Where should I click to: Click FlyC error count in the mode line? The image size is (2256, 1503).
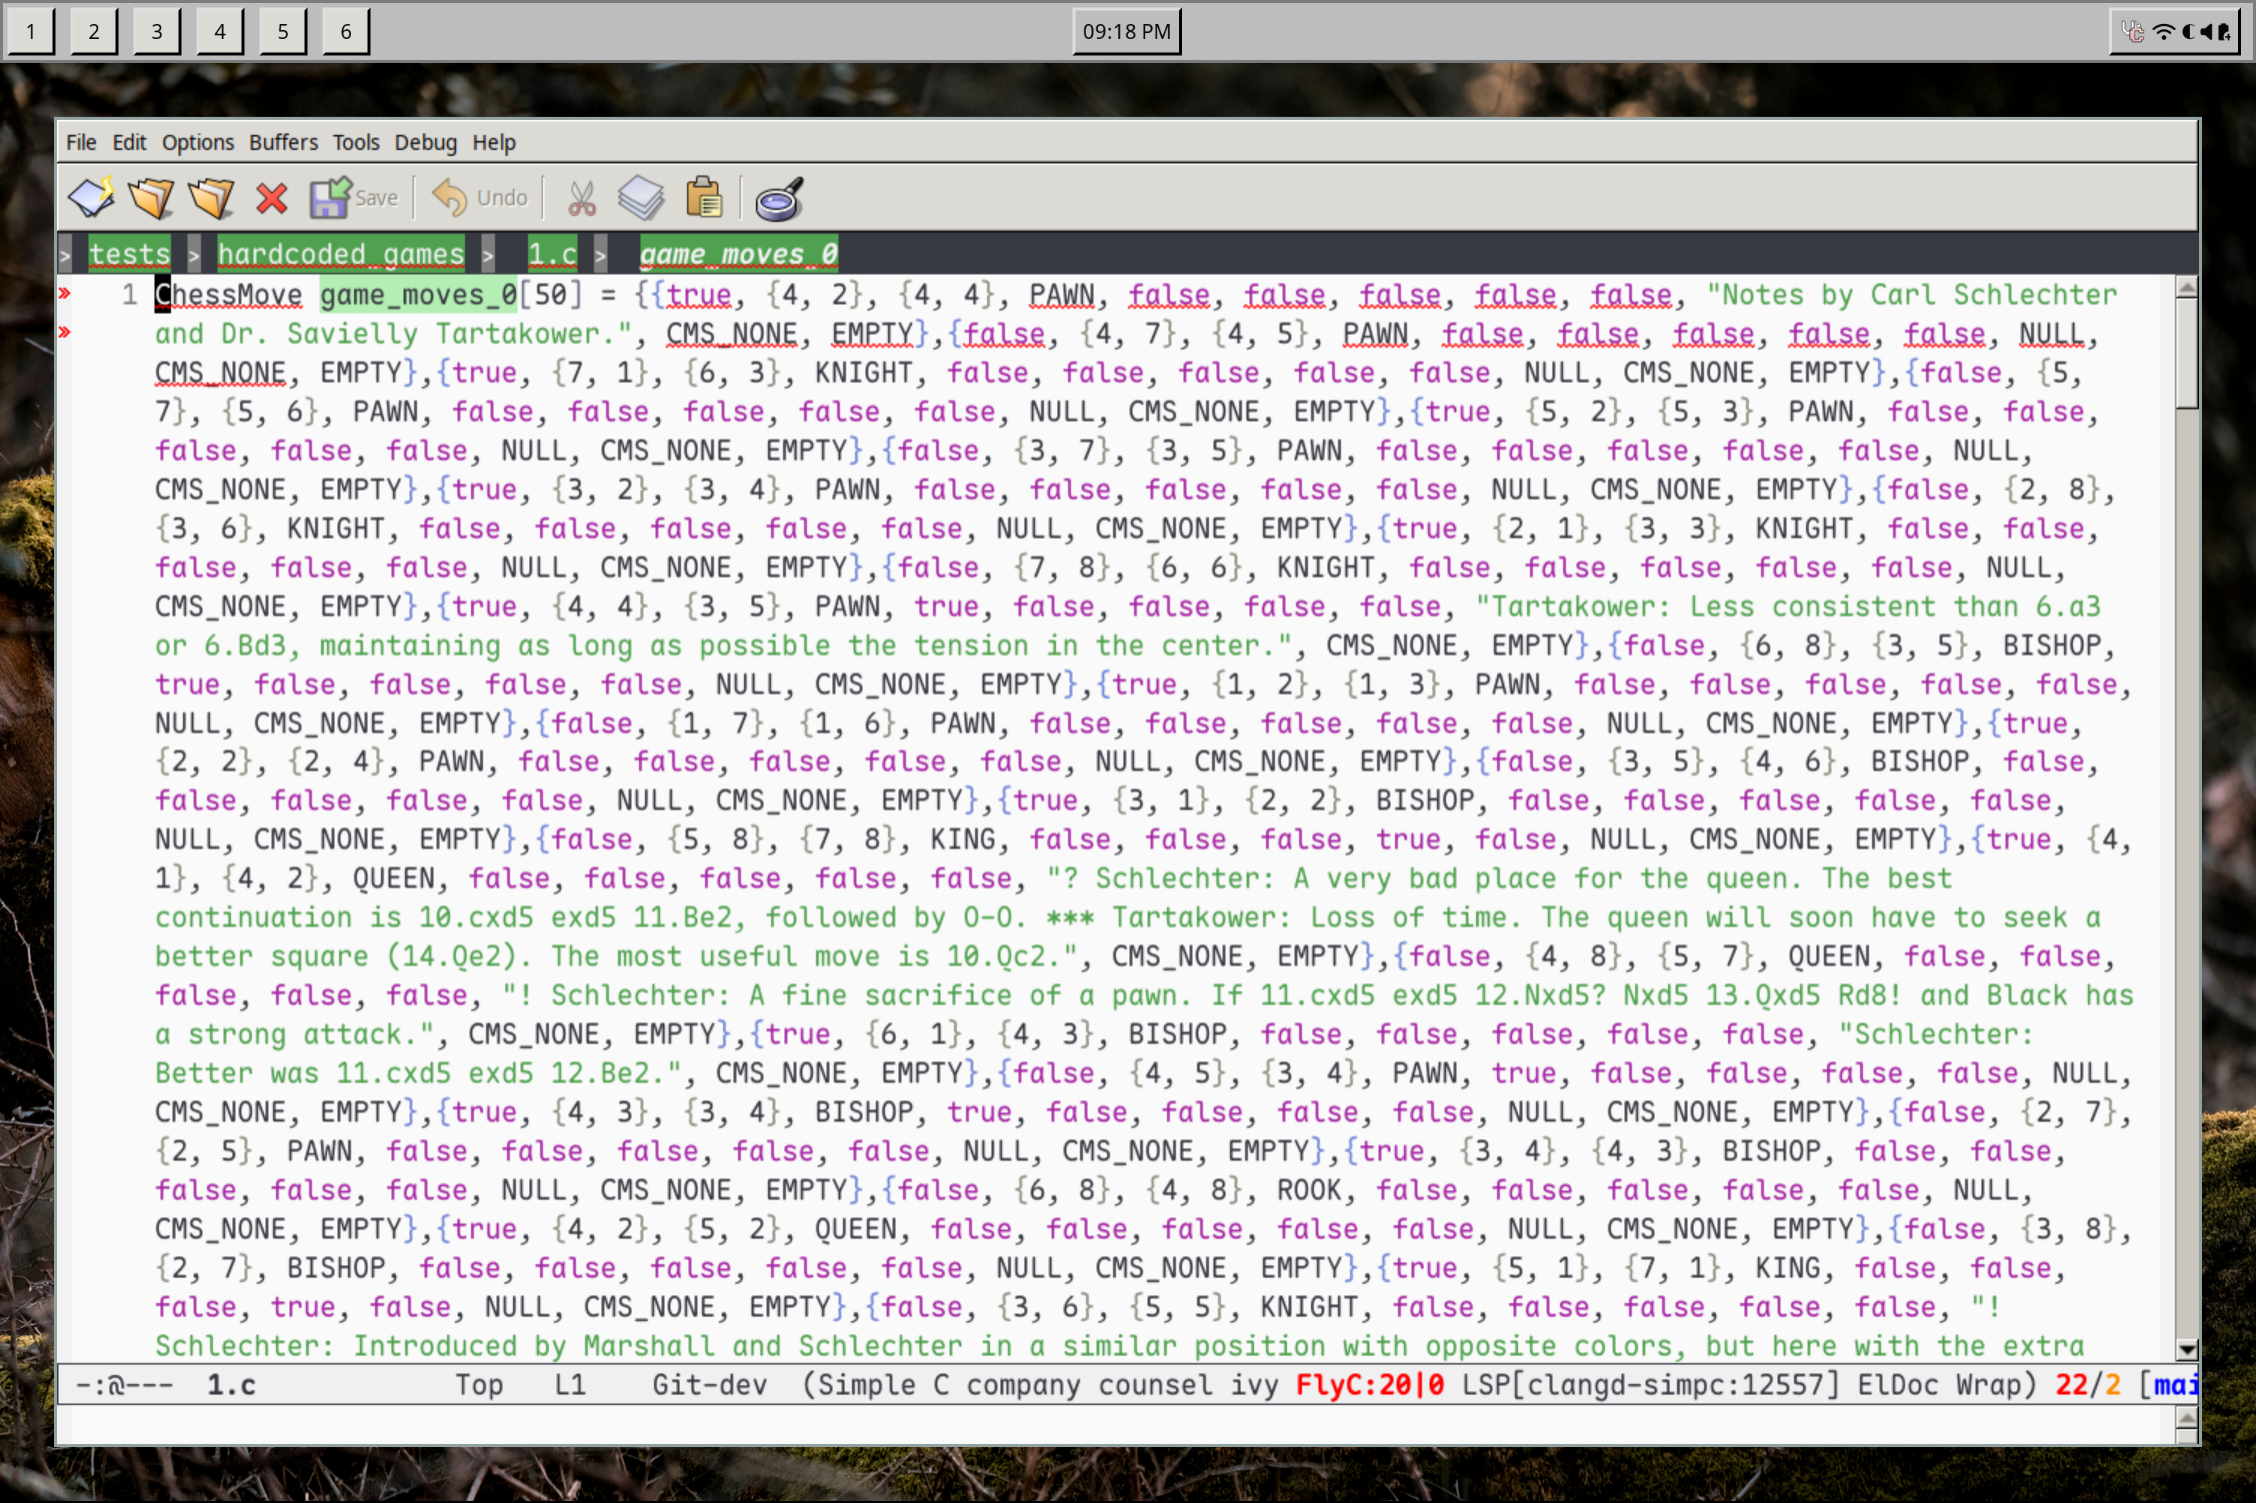coord(1369,1385)
